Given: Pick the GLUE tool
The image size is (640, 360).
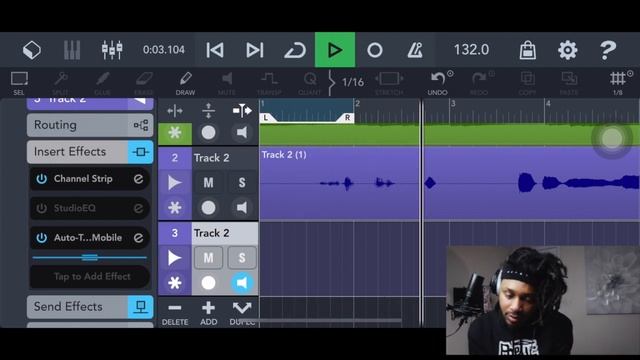Looking at the screenshot, I should coord(102,83).
